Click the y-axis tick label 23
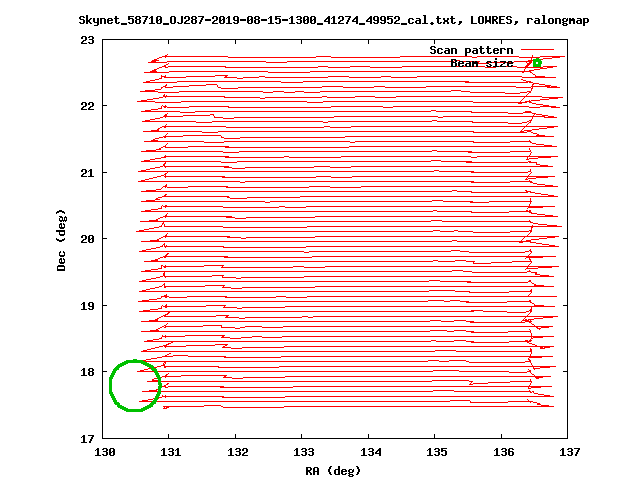 87,40
